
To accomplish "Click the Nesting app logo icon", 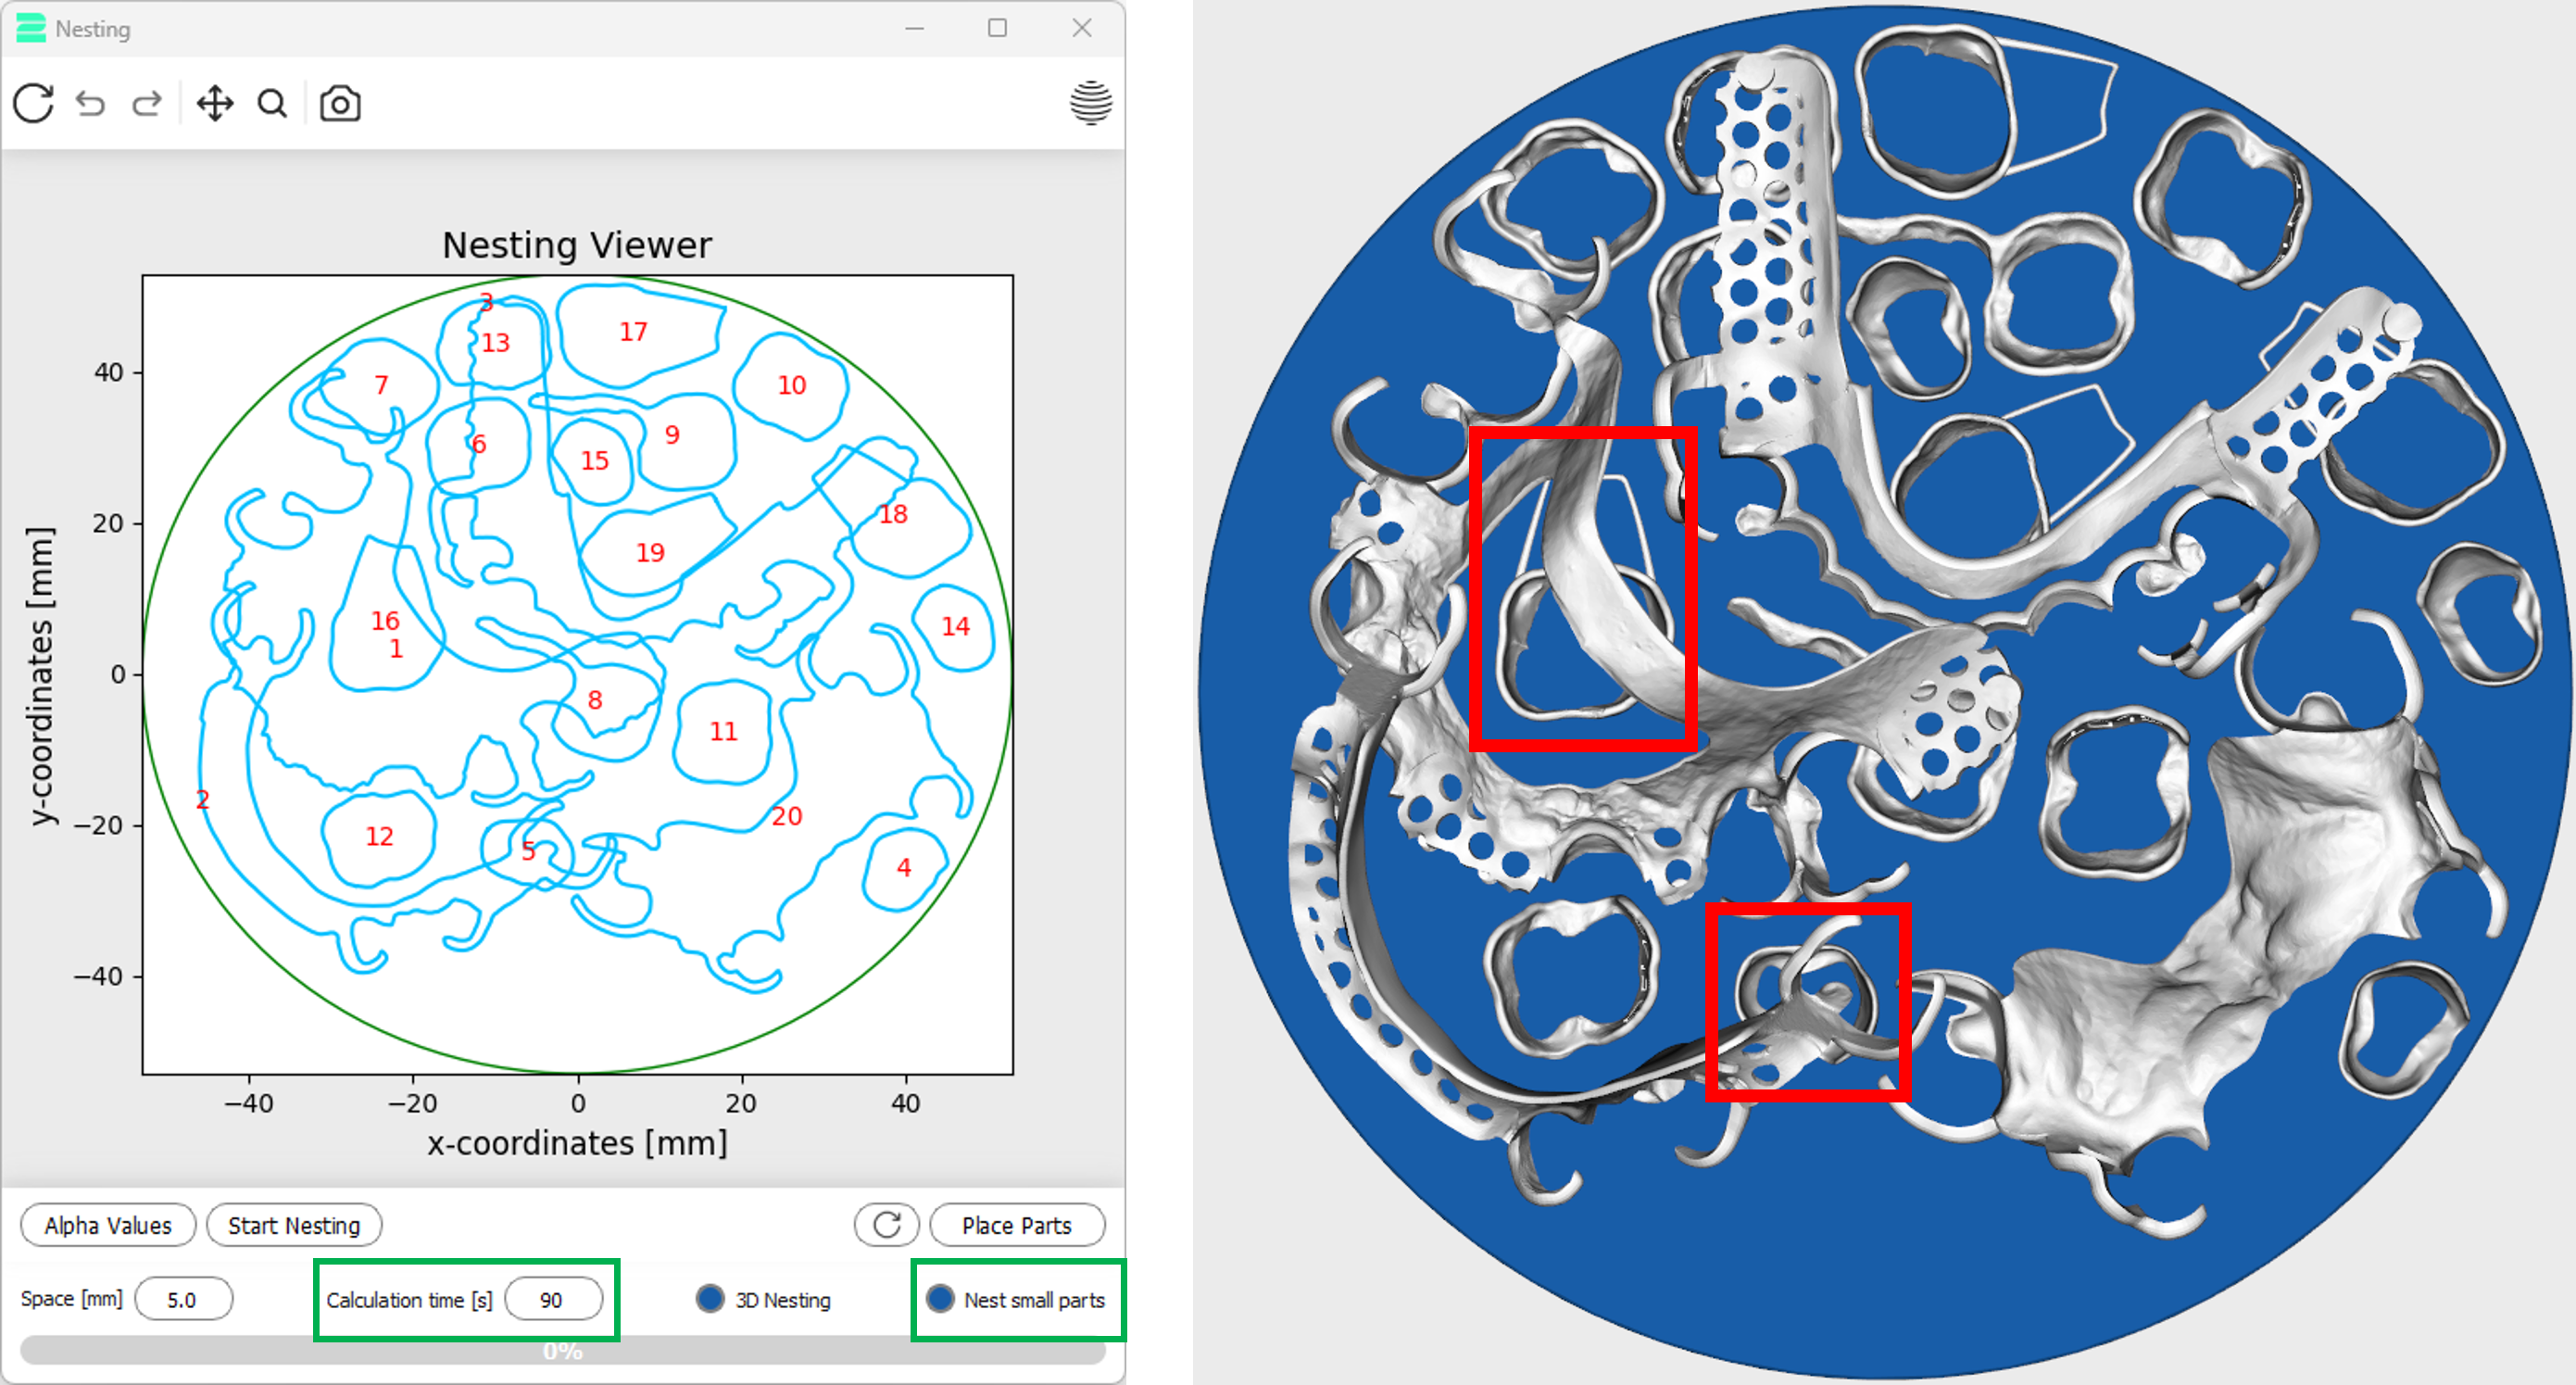I will 30,28.
